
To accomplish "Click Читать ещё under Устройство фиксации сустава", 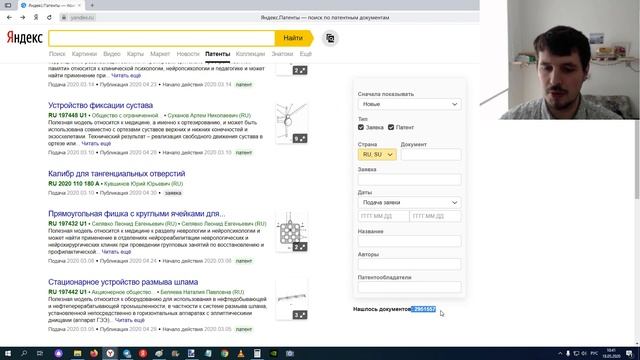I will click(x=96, y=144).
